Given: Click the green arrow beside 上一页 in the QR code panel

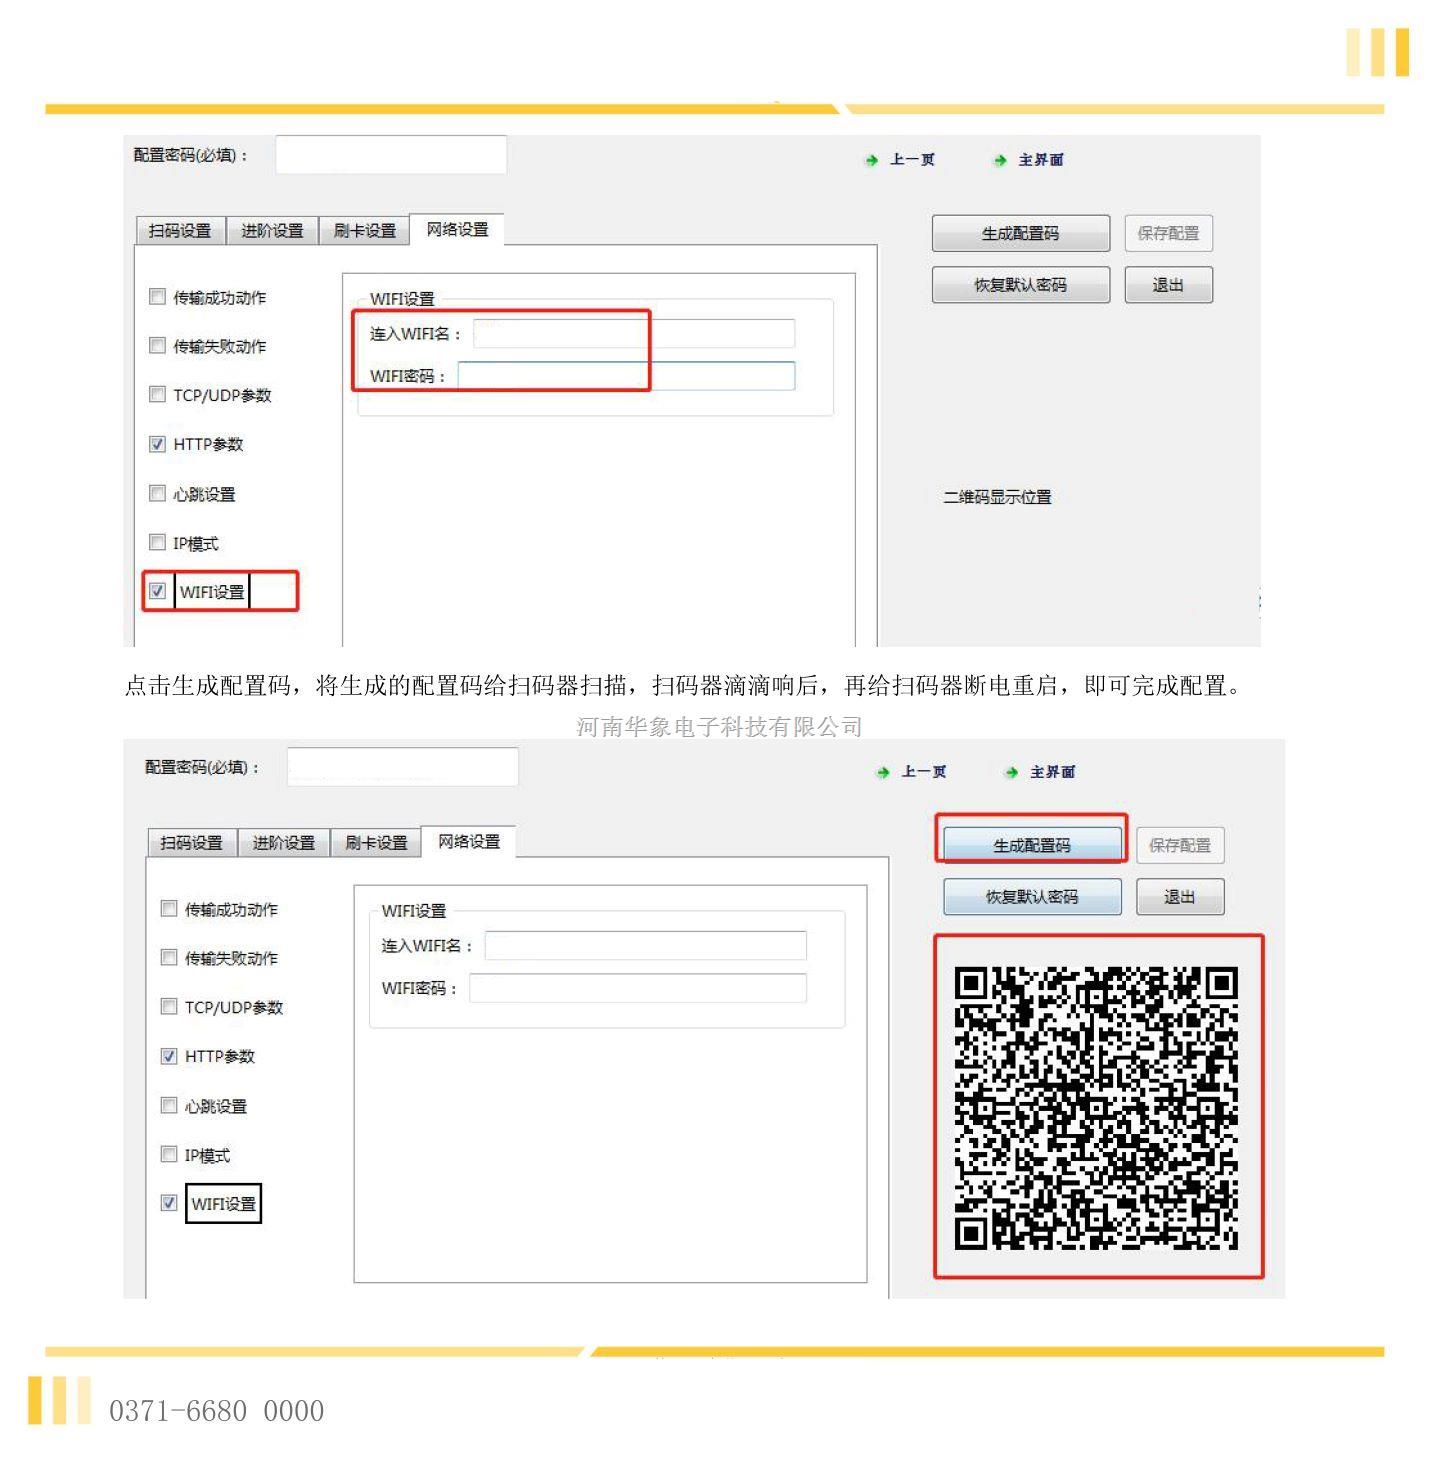Looking at the screenshot, I should point(882,772).
